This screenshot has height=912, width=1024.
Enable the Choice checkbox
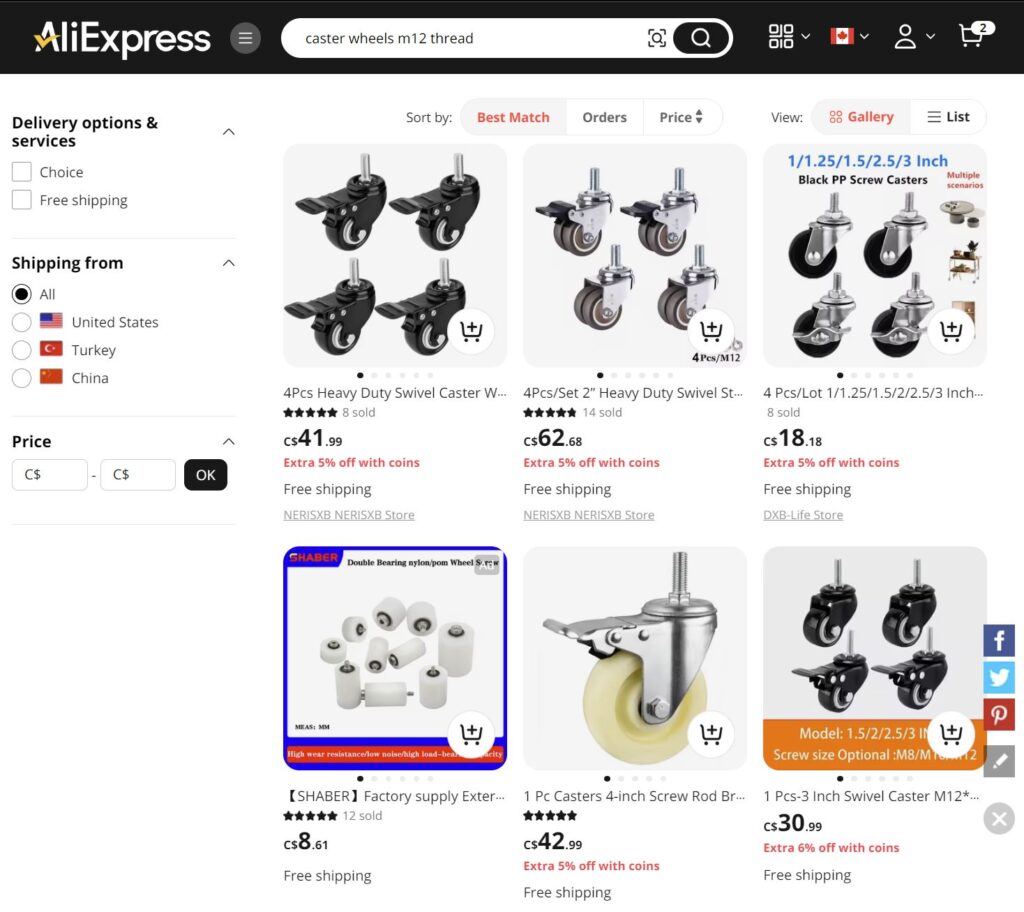coord(22,172)
